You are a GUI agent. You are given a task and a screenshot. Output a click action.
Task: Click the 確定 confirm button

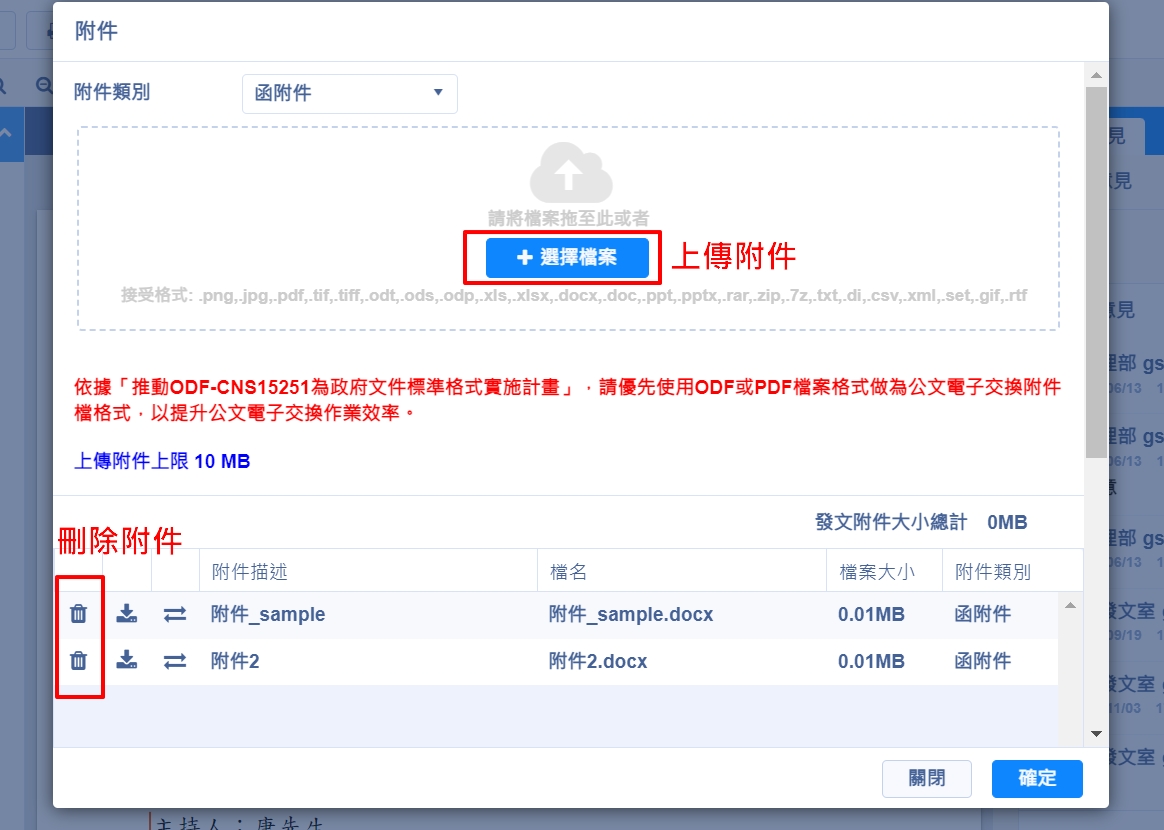click(x=1037, y=779)
